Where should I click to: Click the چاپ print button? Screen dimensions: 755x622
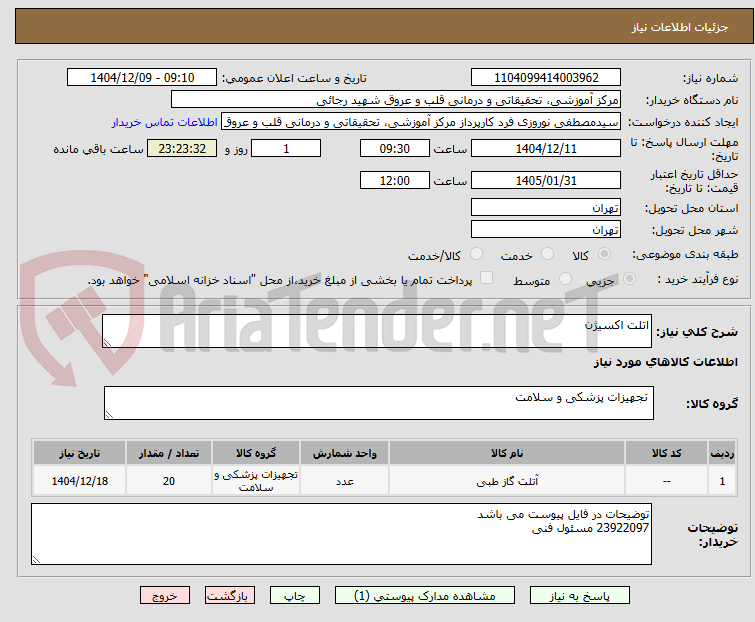click(x=294, y=596)
